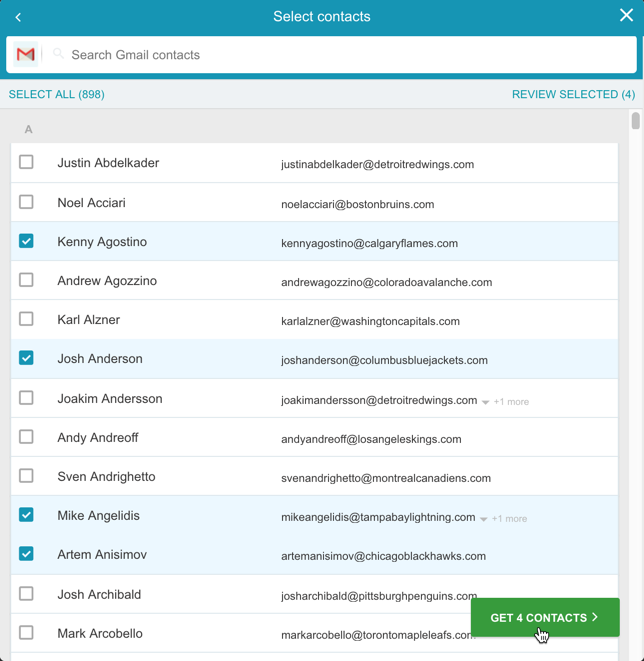Click the name Noel Acciari
The height and width of the screenshot is (661, 644).
pos(91,203)
